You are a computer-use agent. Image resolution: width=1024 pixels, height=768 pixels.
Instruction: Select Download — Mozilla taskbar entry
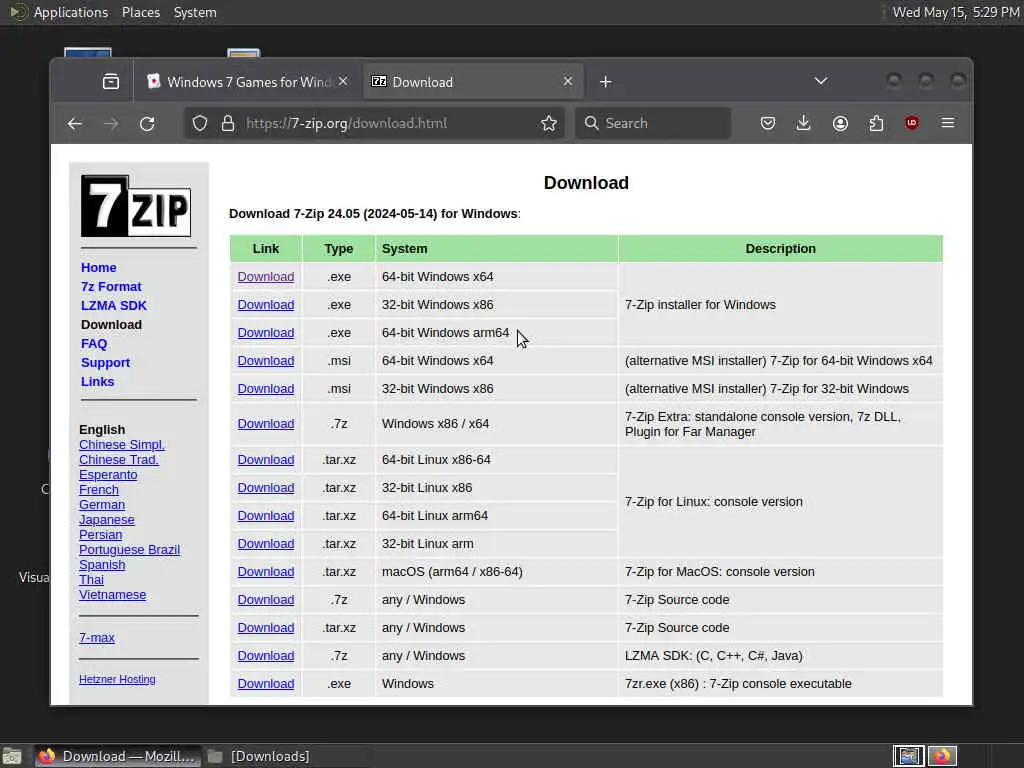[x=117, y=756]
